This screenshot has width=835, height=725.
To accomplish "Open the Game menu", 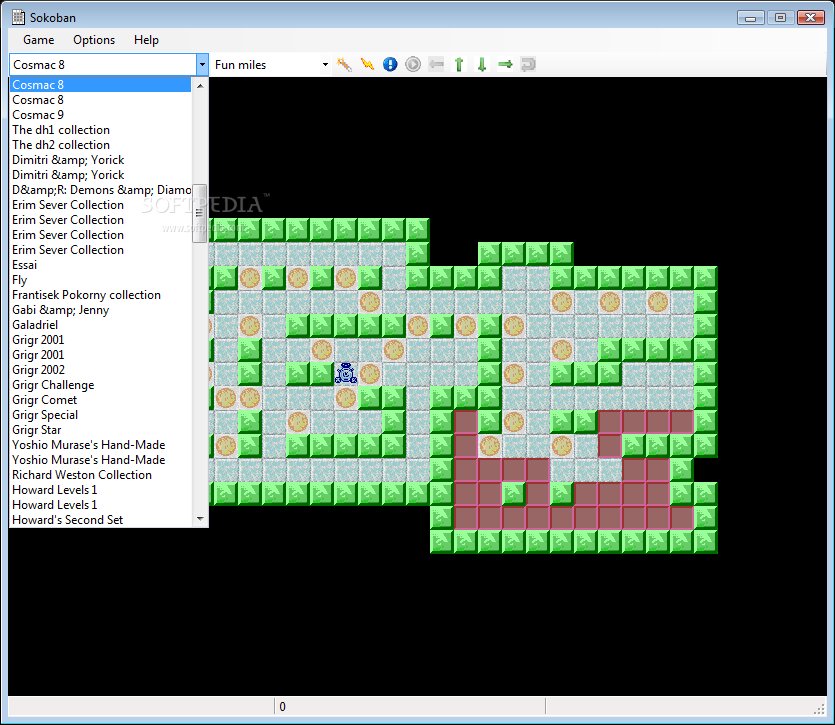I will (38, 40).
